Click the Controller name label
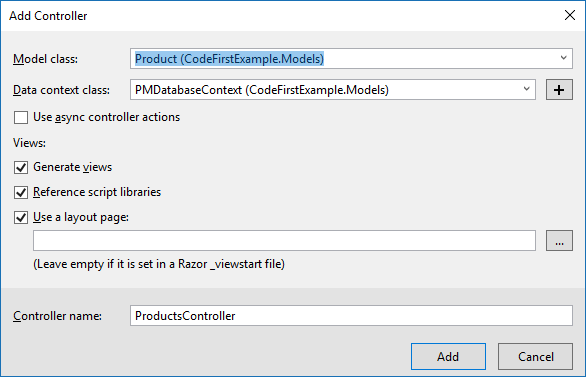 (x=57, y=316)
